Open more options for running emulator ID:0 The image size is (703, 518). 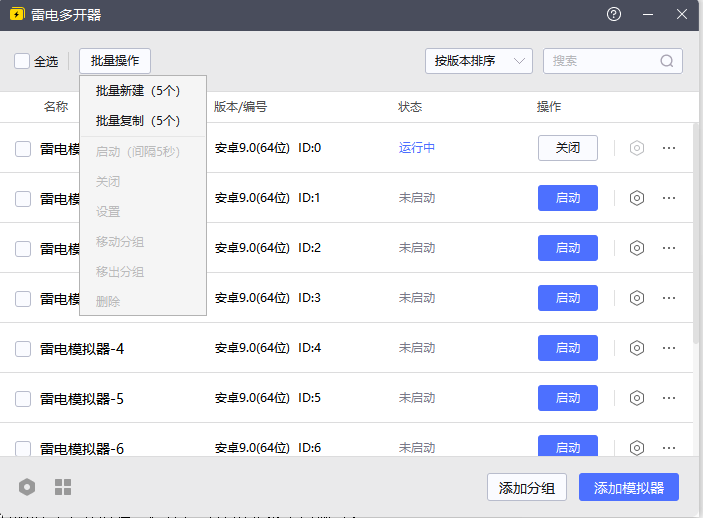pyautogui.click(x=669, y=148)
